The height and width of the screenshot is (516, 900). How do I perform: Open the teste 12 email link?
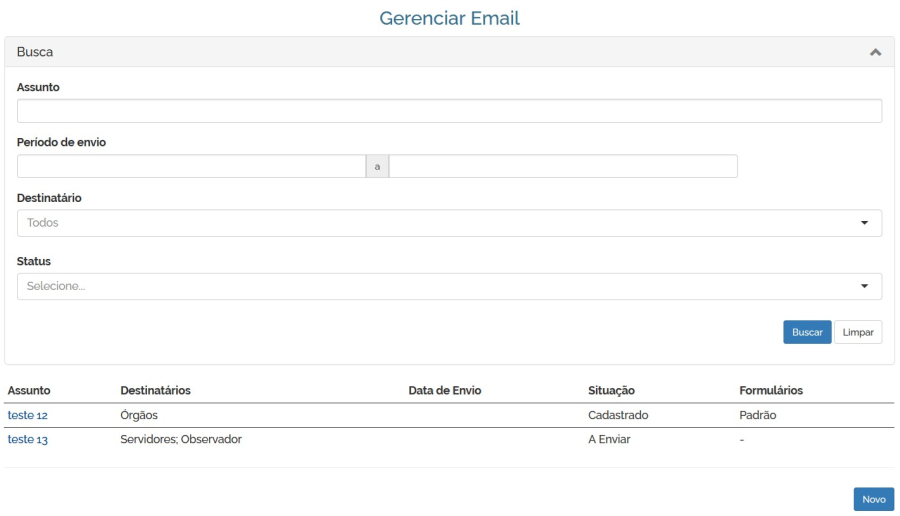pos(28,415)
